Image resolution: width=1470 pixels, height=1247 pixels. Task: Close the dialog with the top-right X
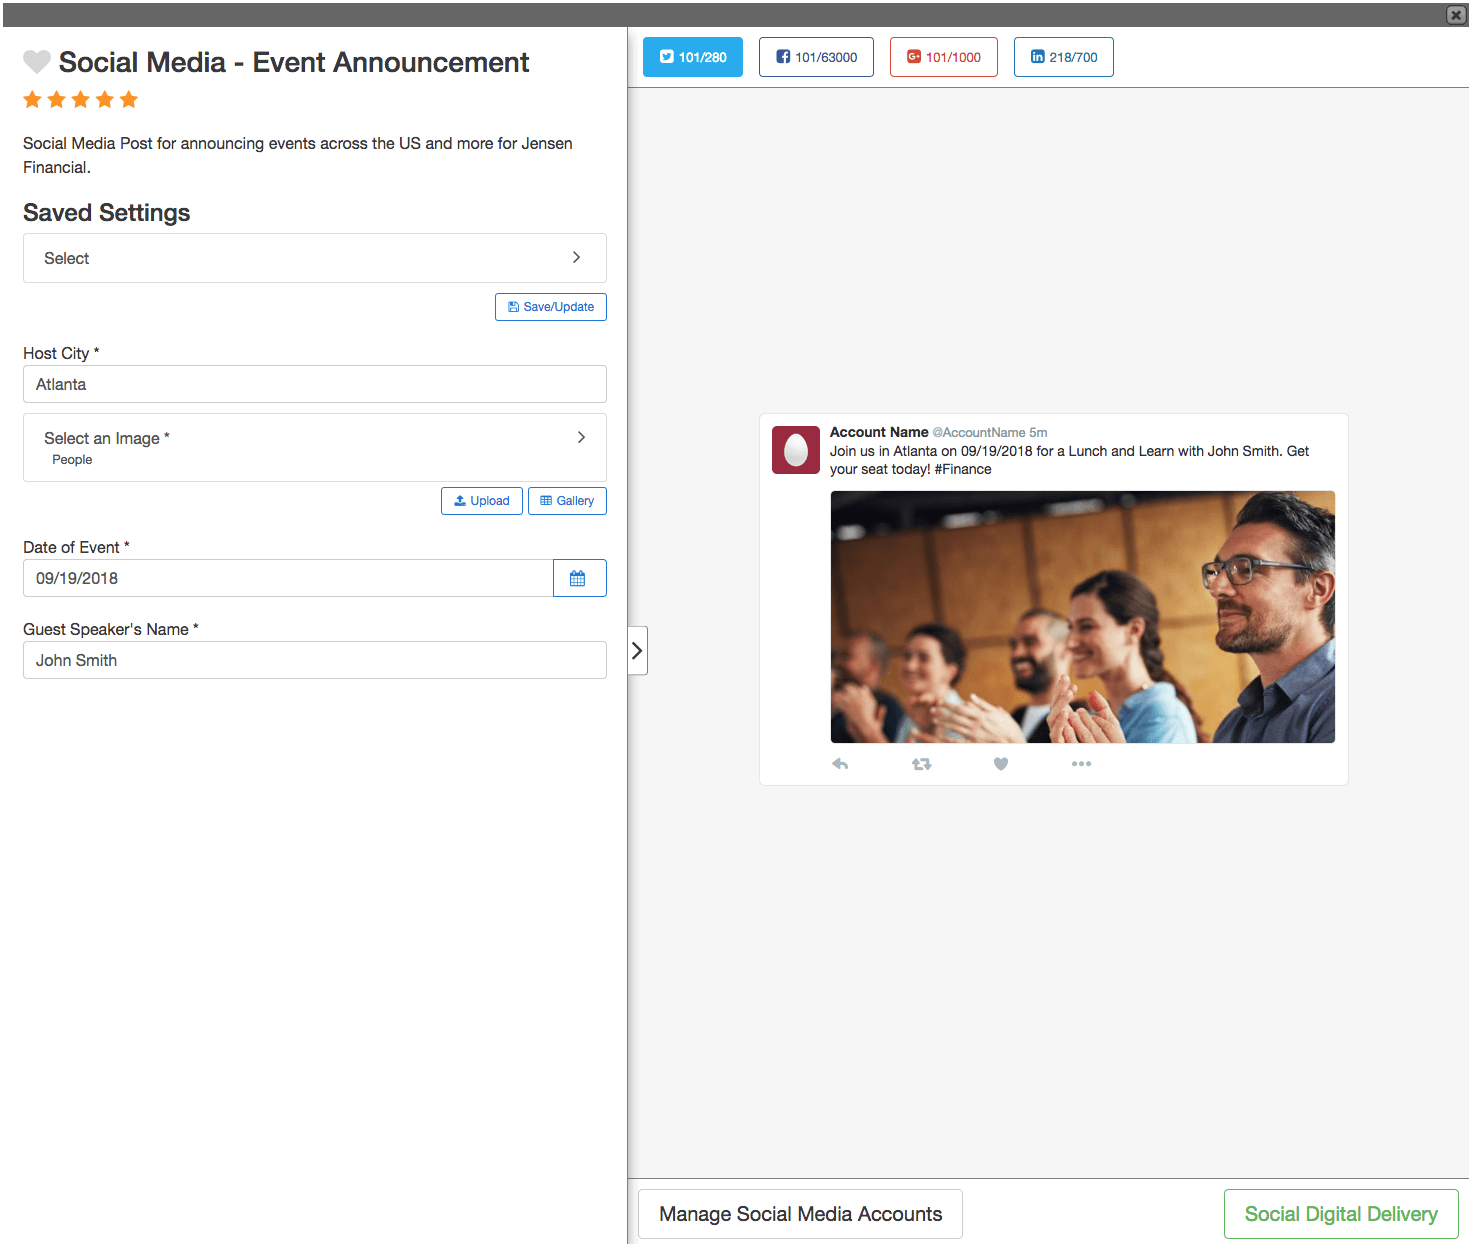1456,15
